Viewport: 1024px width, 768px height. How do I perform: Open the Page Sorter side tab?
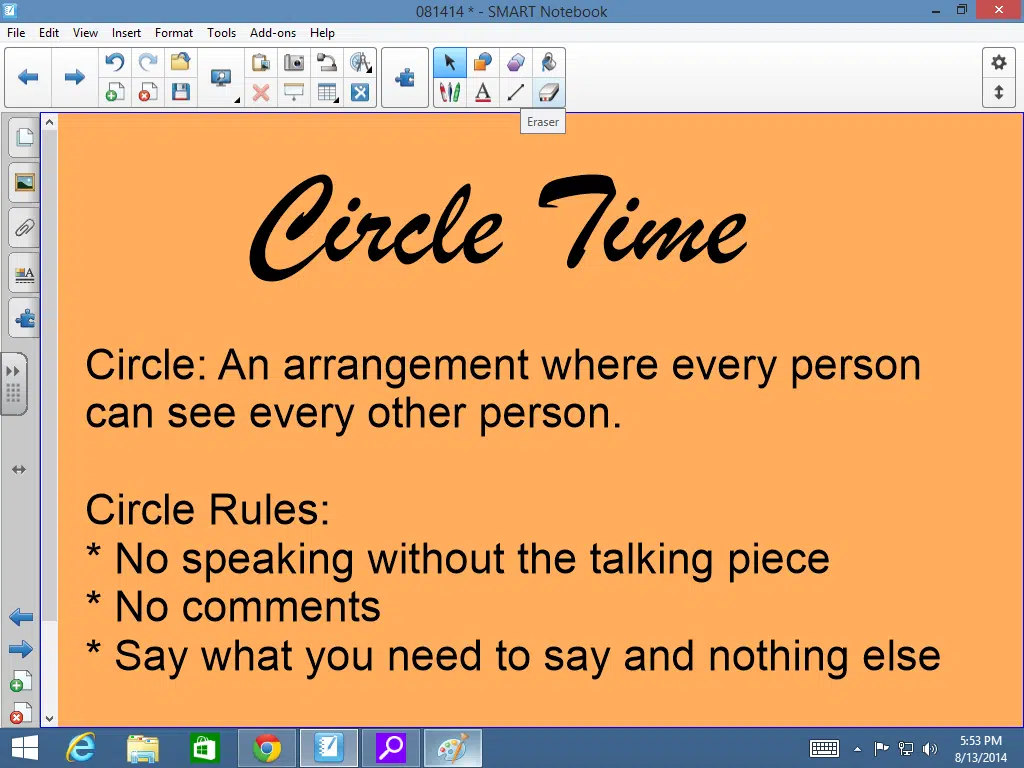24,137
